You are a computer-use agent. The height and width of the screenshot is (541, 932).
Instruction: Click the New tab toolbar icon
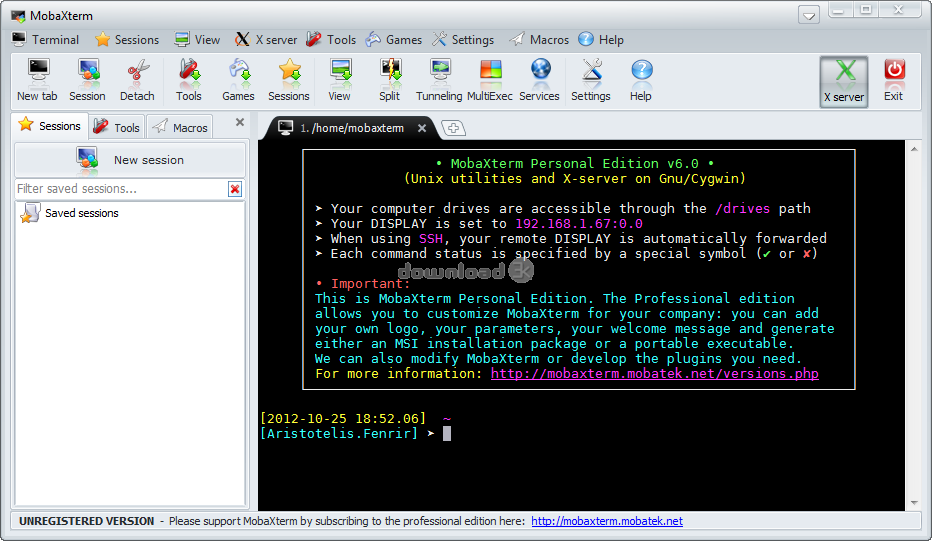[37, 80]
